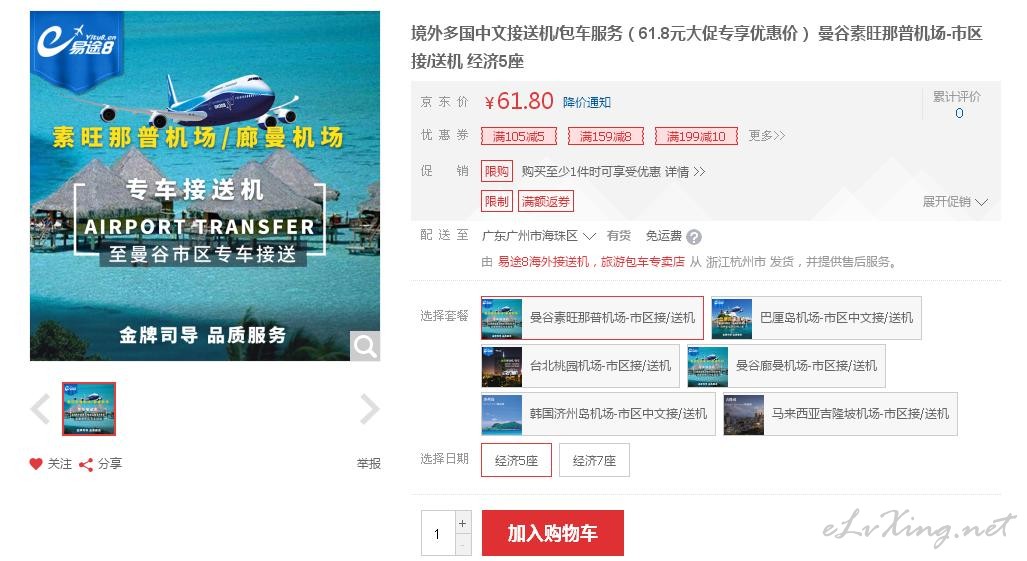1027x561 pixels.
Task: Choose 马来西亚吉隆坡机场-市区接/送机 package
Action: (840, 414)
